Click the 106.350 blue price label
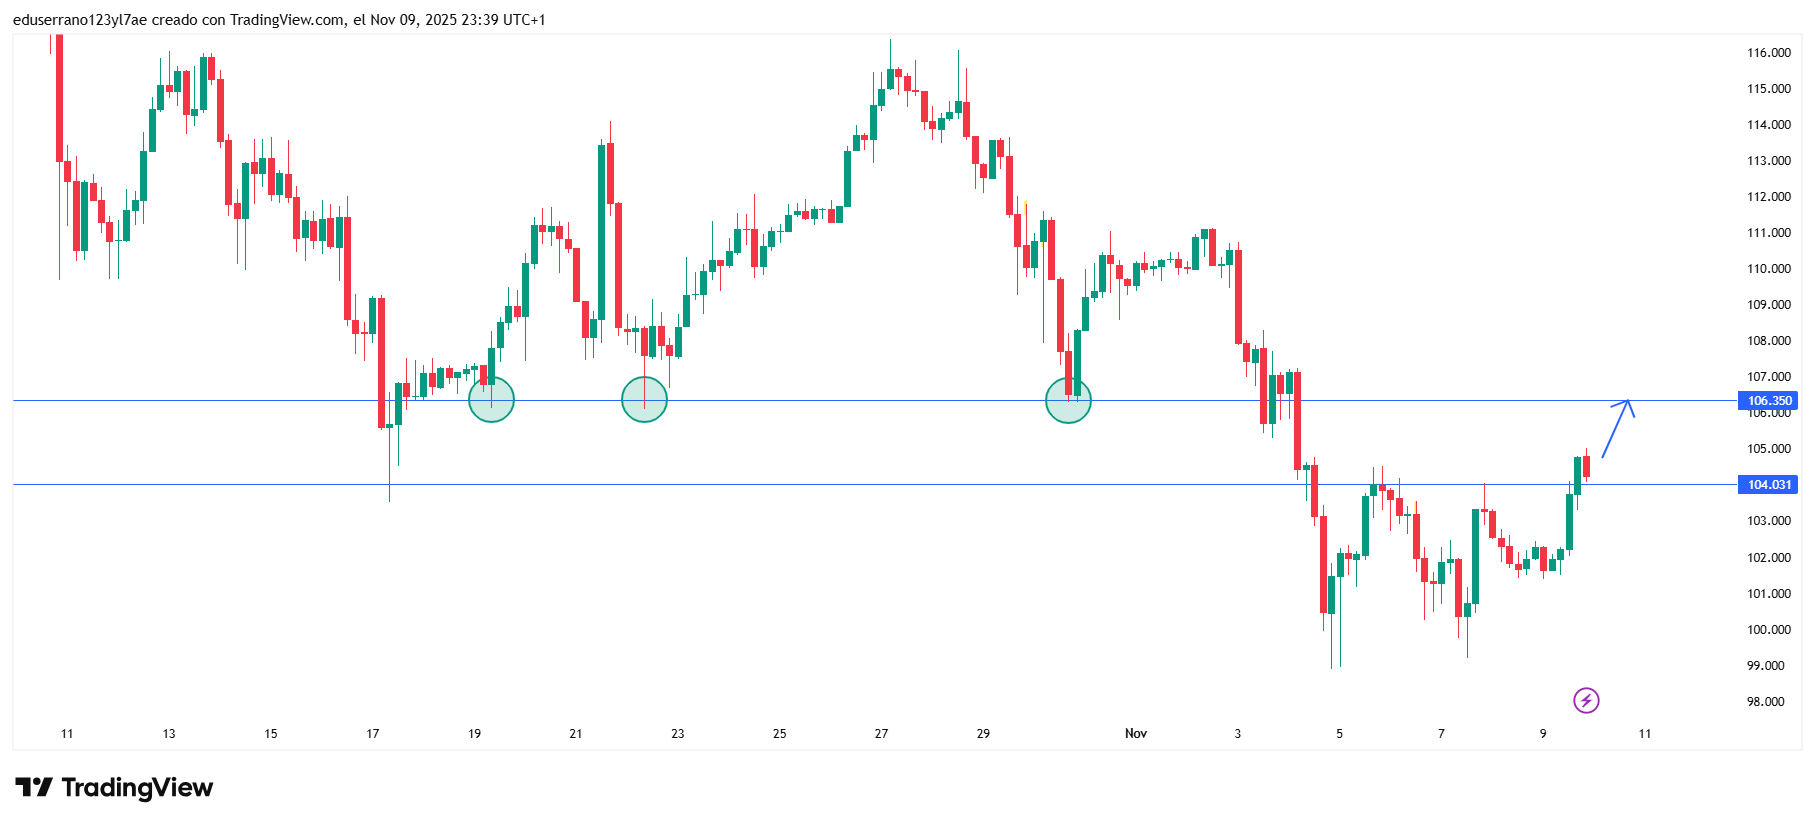Screen dimensions: 1815x825 coord(1768,401)
